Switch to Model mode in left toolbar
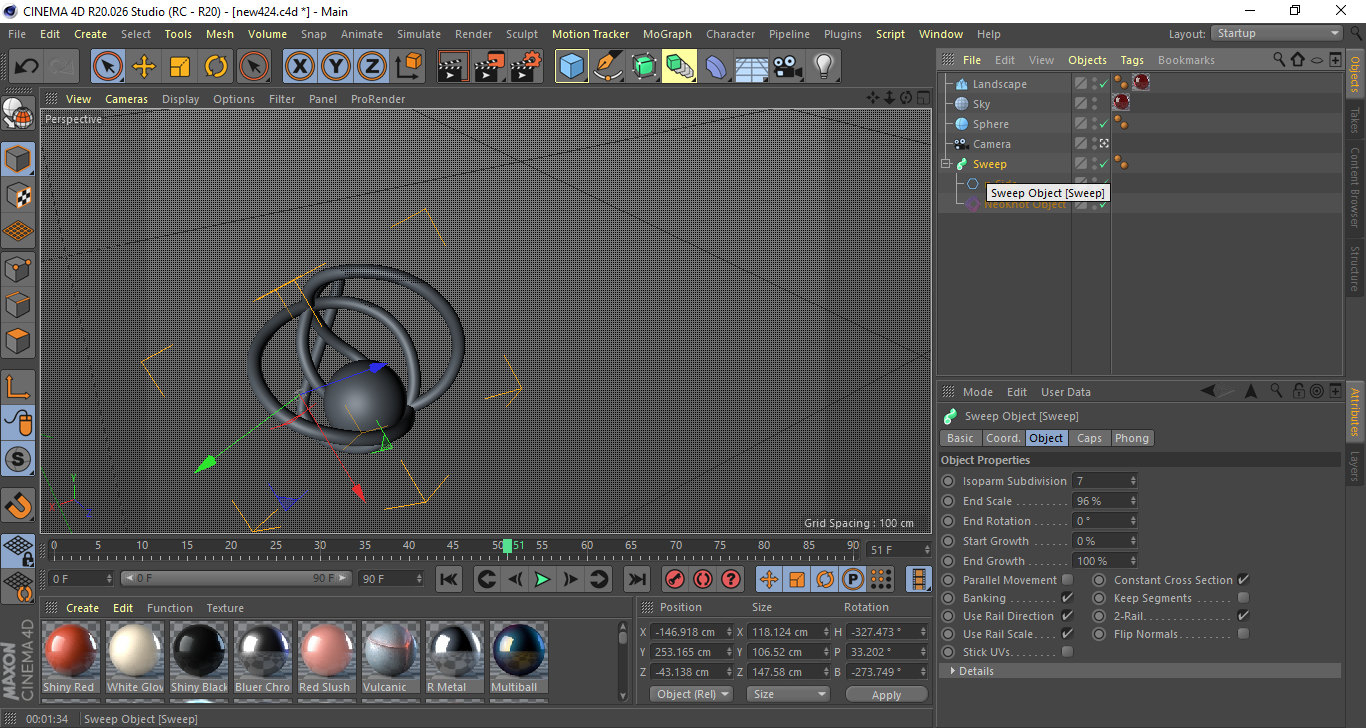 pos(18,159)
